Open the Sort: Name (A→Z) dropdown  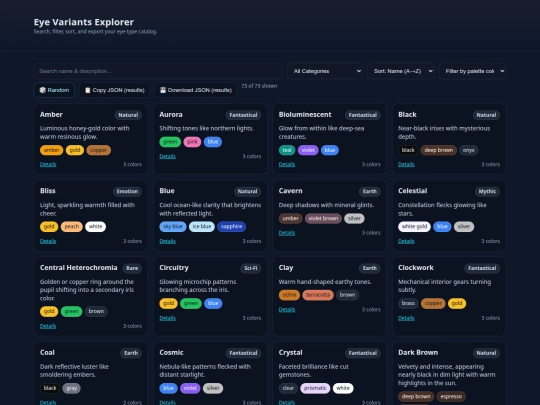(x=401, y=71)
